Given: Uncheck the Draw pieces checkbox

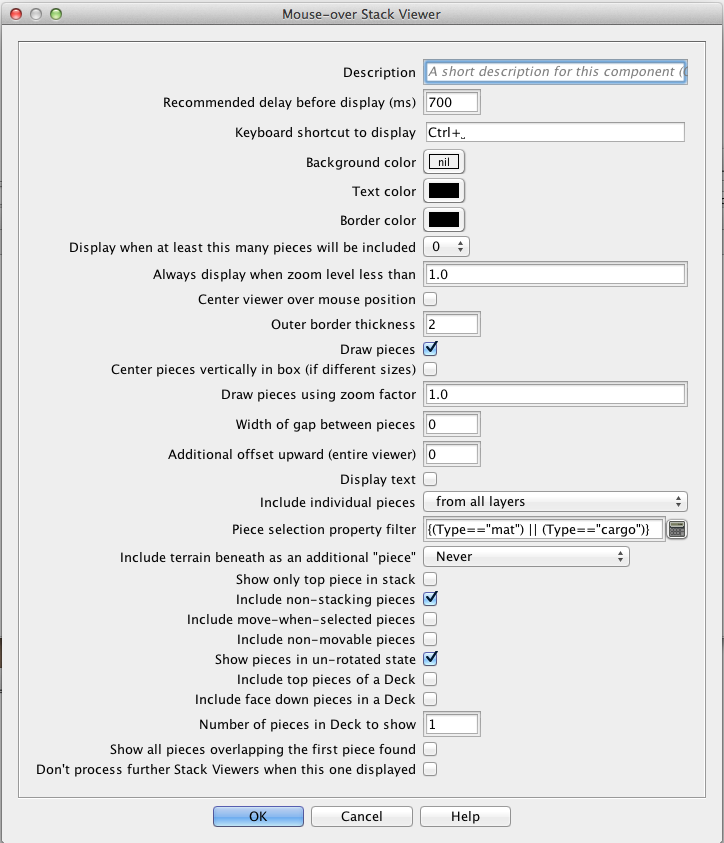Looking at the screenshot, I should point(430,349).
